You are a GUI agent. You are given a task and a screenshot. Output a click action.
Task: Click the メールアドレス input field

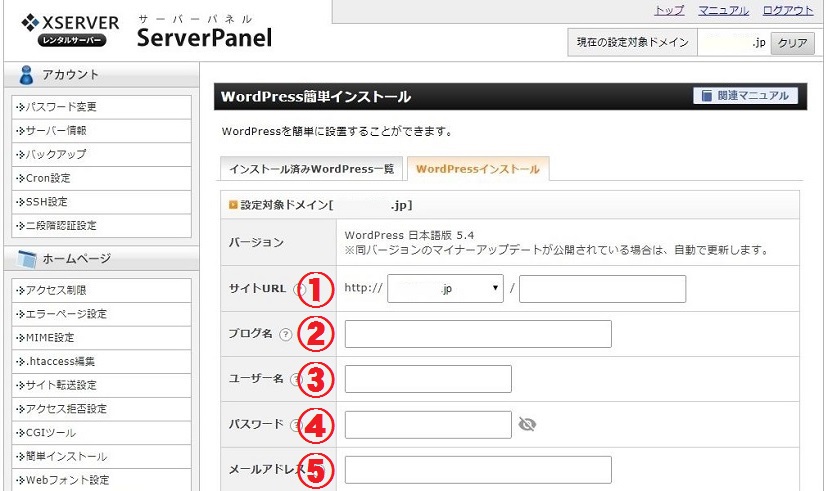(x=478, y=470)
